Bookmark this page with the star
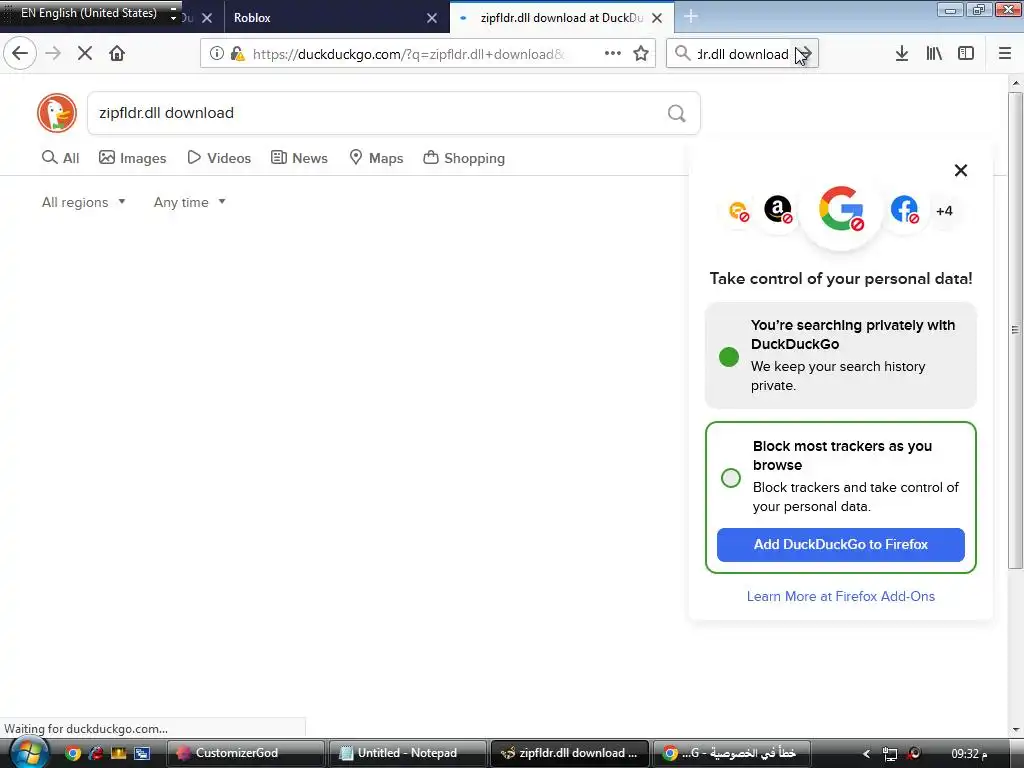Screen dimensions: 1024x768 (x=641, y=54)
